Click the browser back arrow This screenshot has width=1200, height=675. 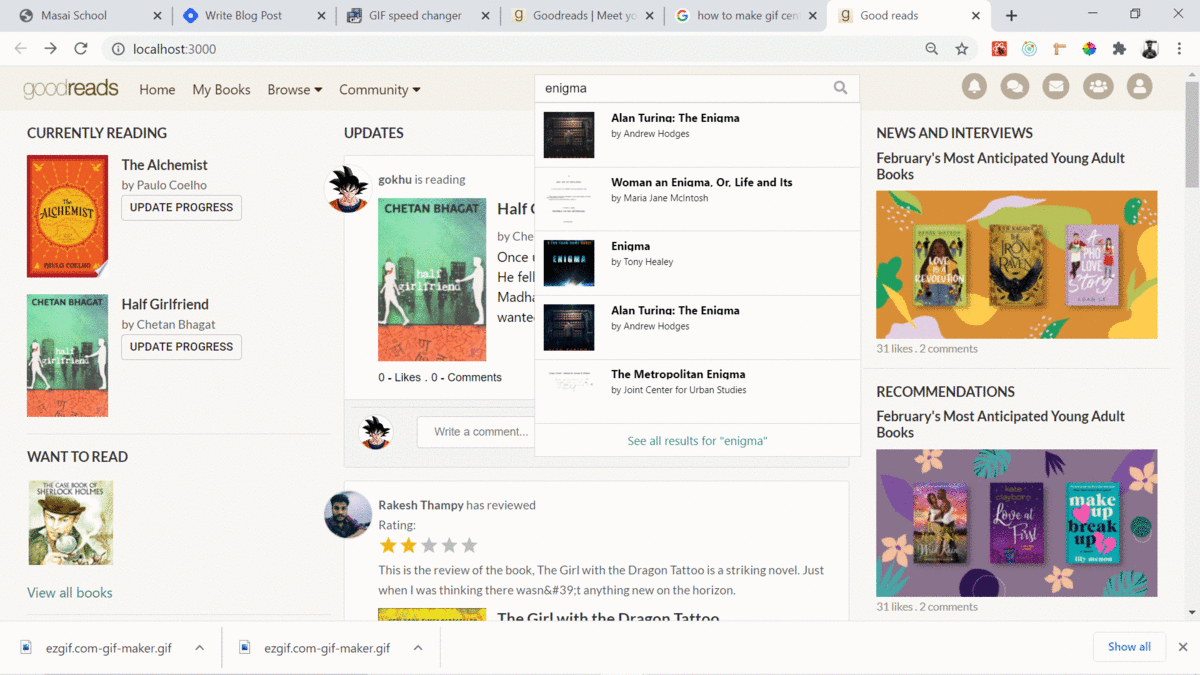click(20, 49)
